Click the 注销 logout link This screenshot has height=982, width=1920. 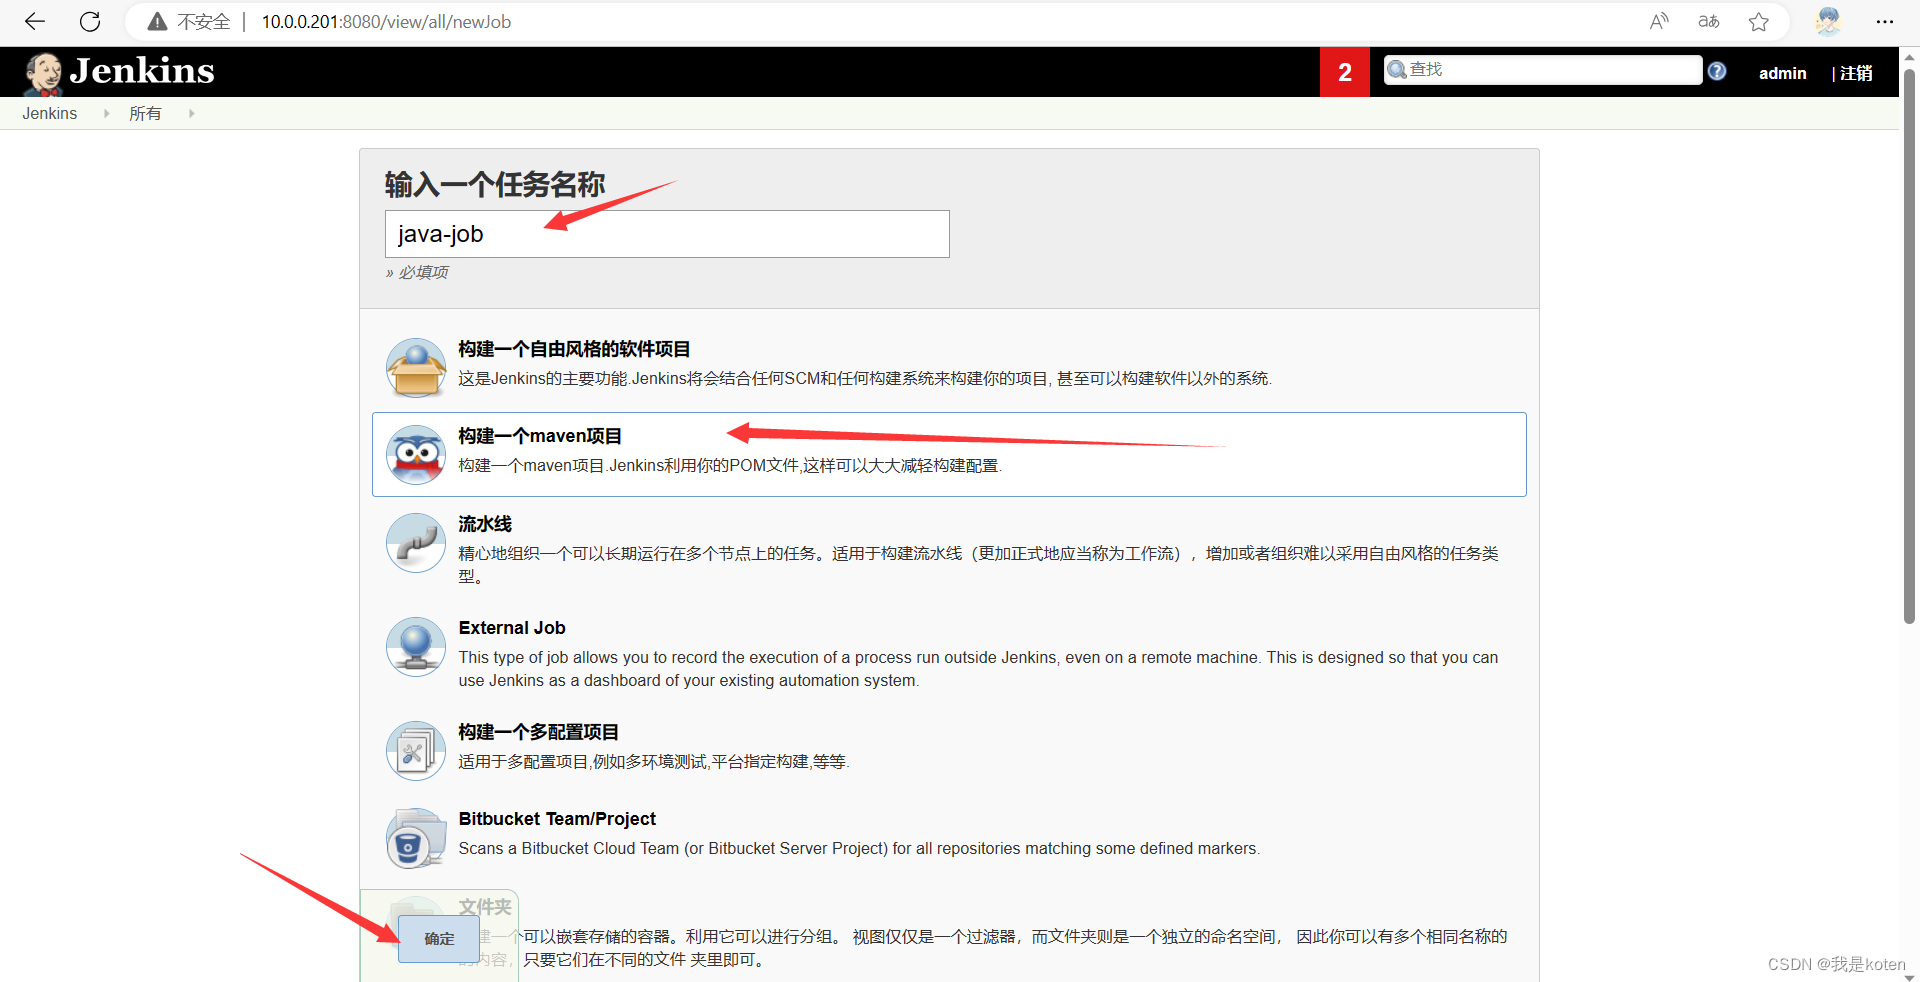point(1856,73)
